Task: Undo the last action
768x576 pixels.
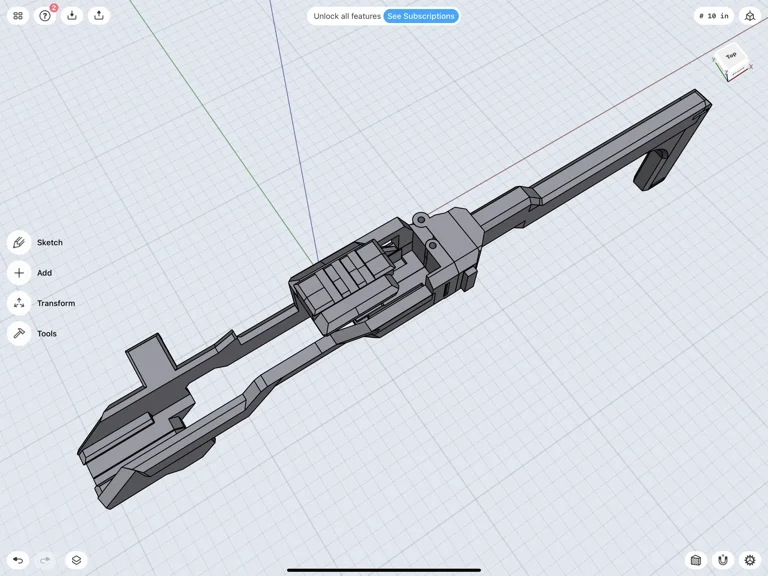Action: click(18, 560)
